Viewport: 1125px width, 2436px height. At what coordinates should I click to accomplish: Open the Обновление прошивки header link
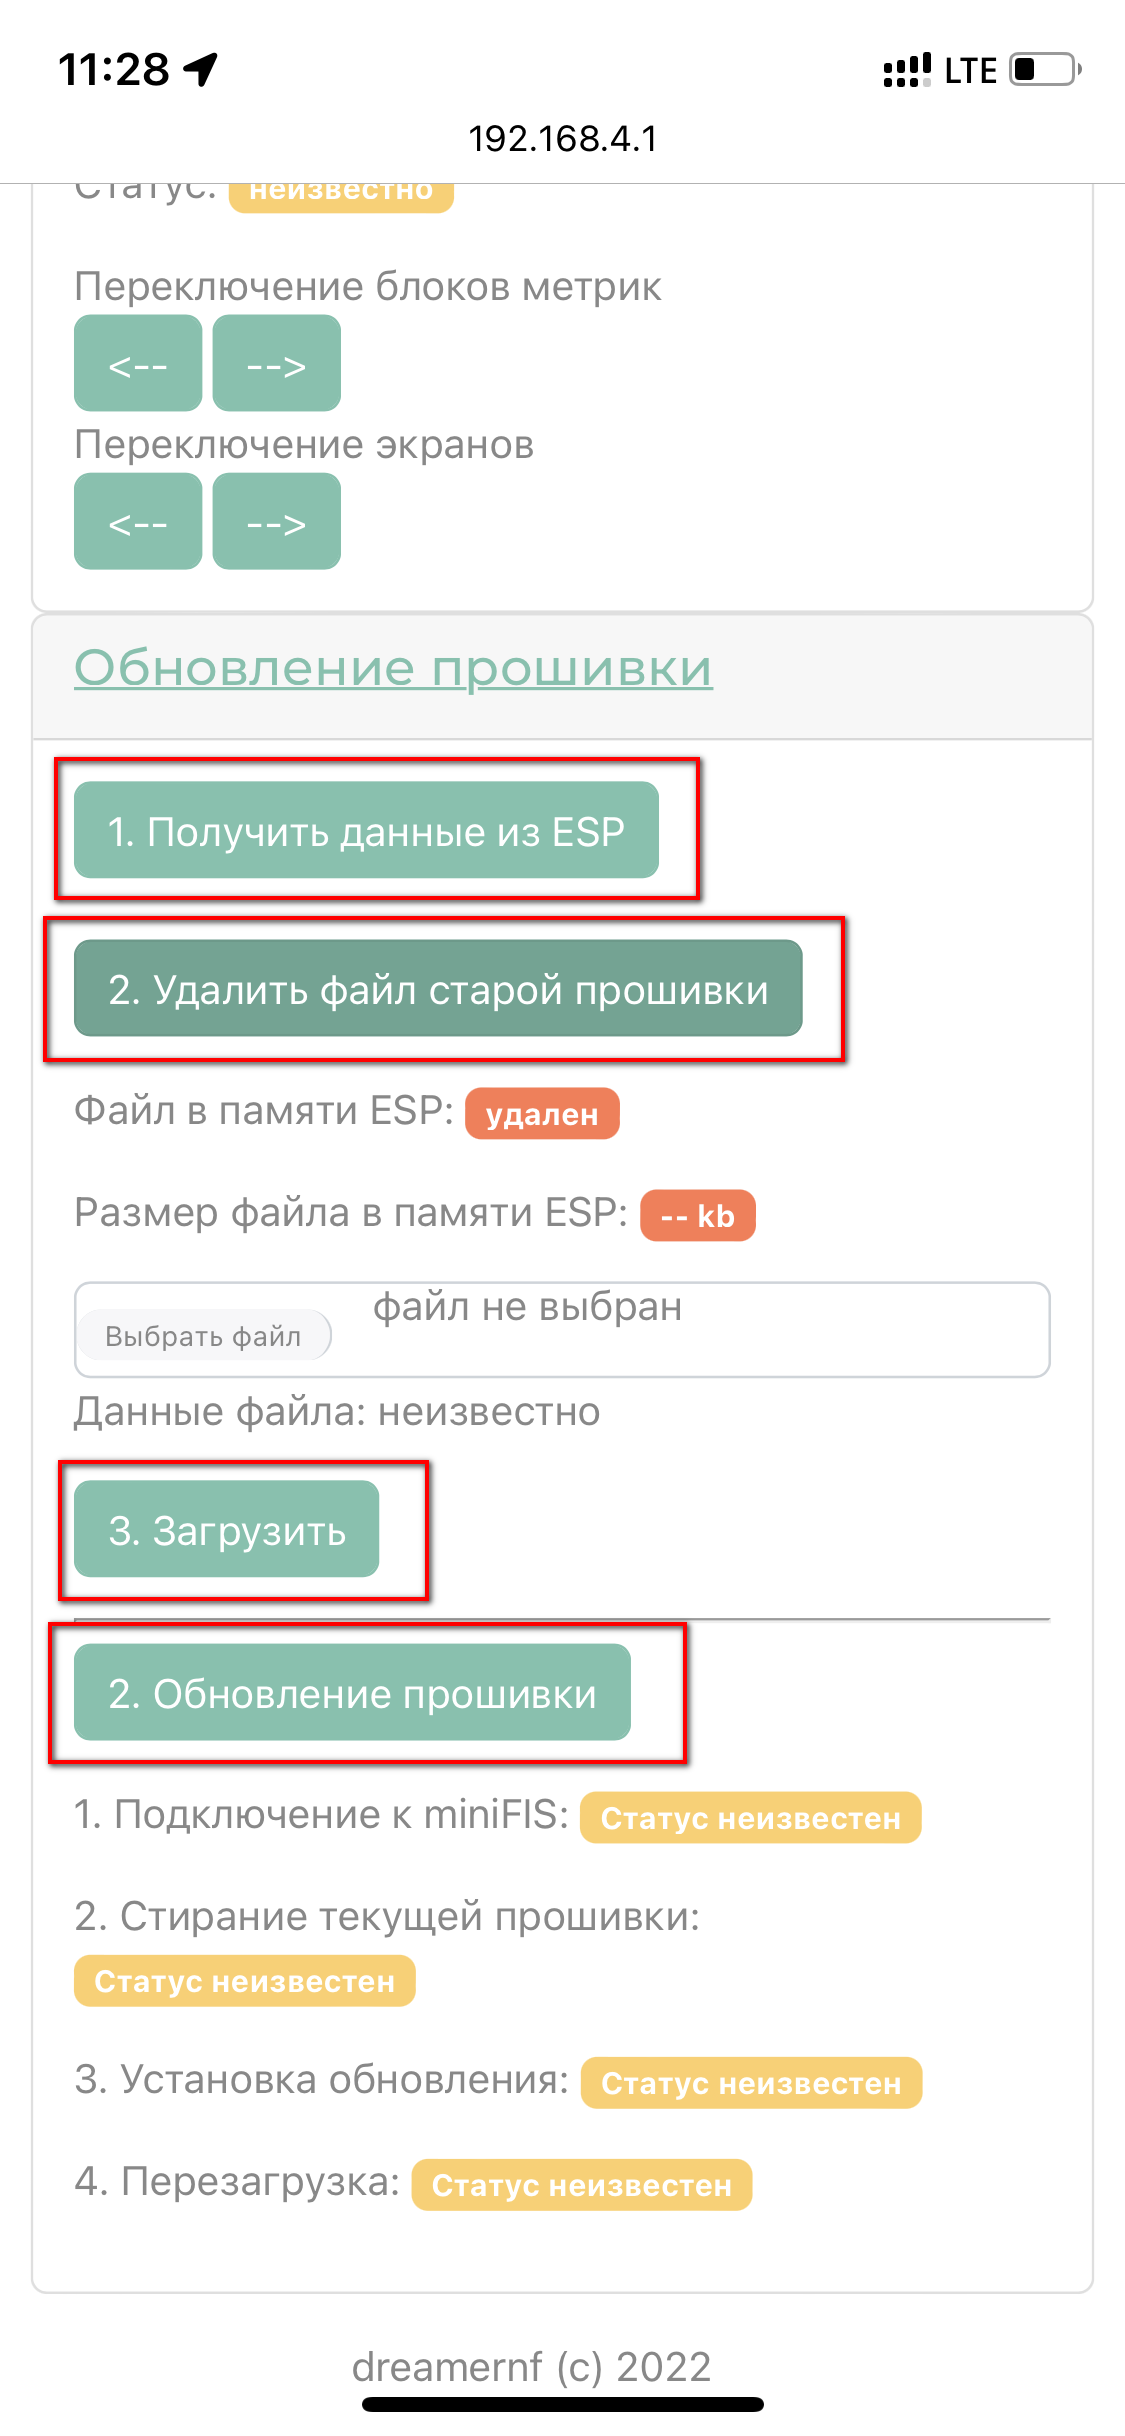393,668
